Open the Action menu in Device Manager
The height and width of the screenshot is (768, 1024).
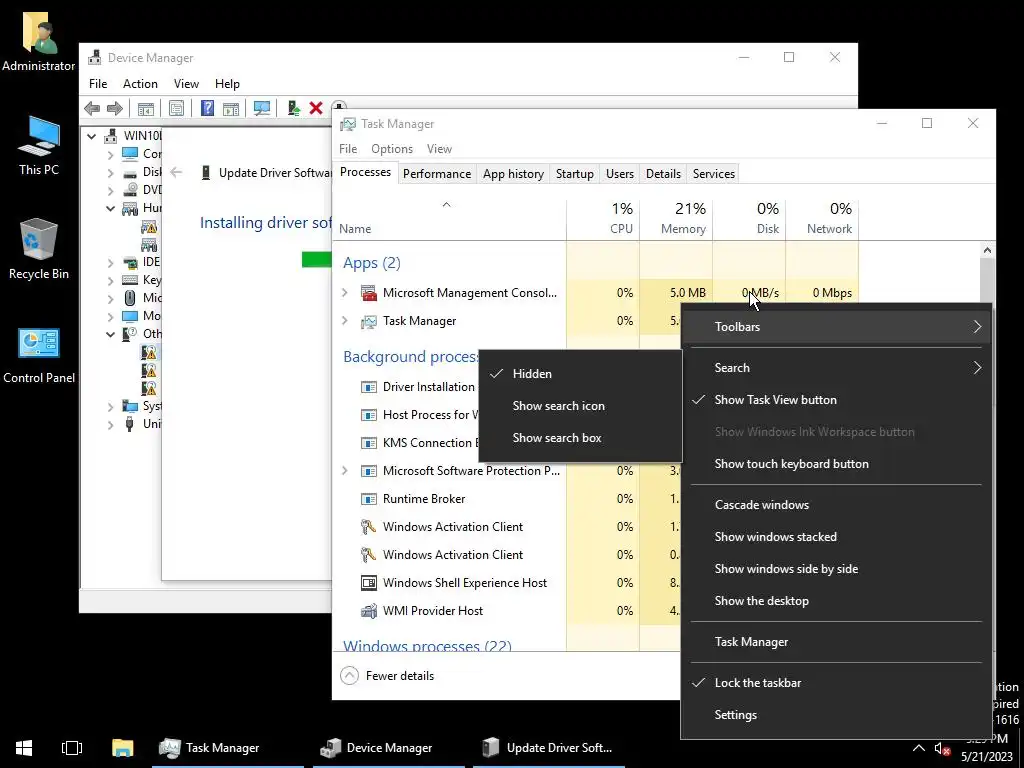coord(140,84)
